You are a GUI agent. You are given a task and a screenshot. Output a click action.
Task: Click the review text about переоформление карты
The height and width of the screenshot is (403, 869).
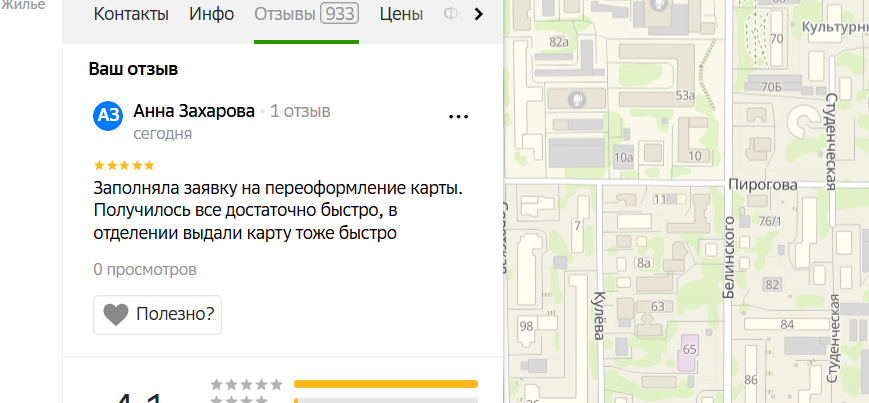click(x=278, y=211)
